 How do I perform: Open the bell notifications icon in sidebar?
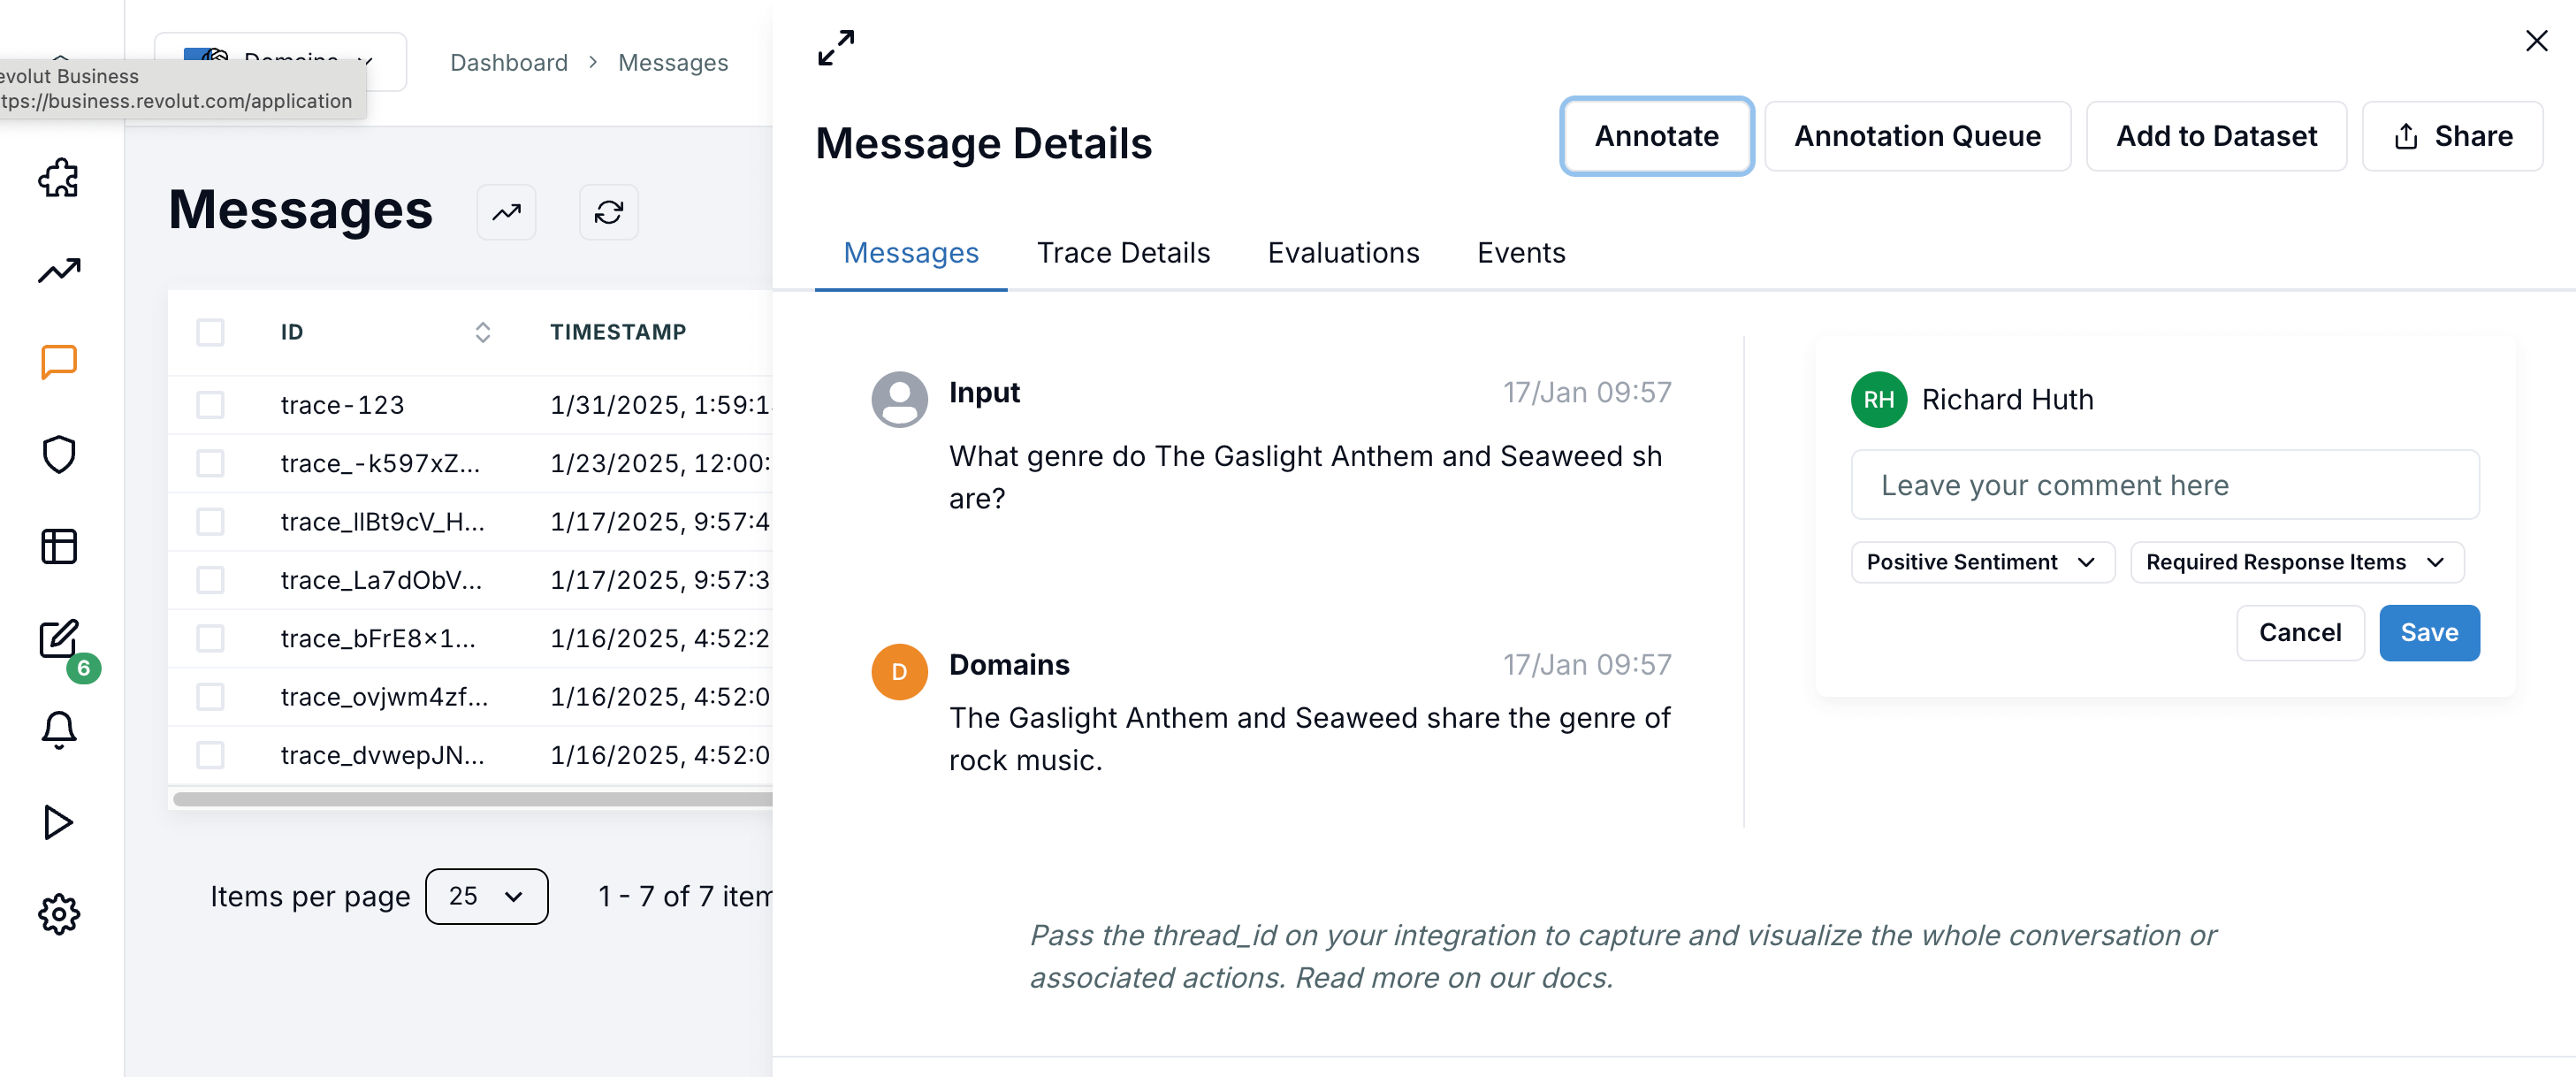tap(59, 730)
